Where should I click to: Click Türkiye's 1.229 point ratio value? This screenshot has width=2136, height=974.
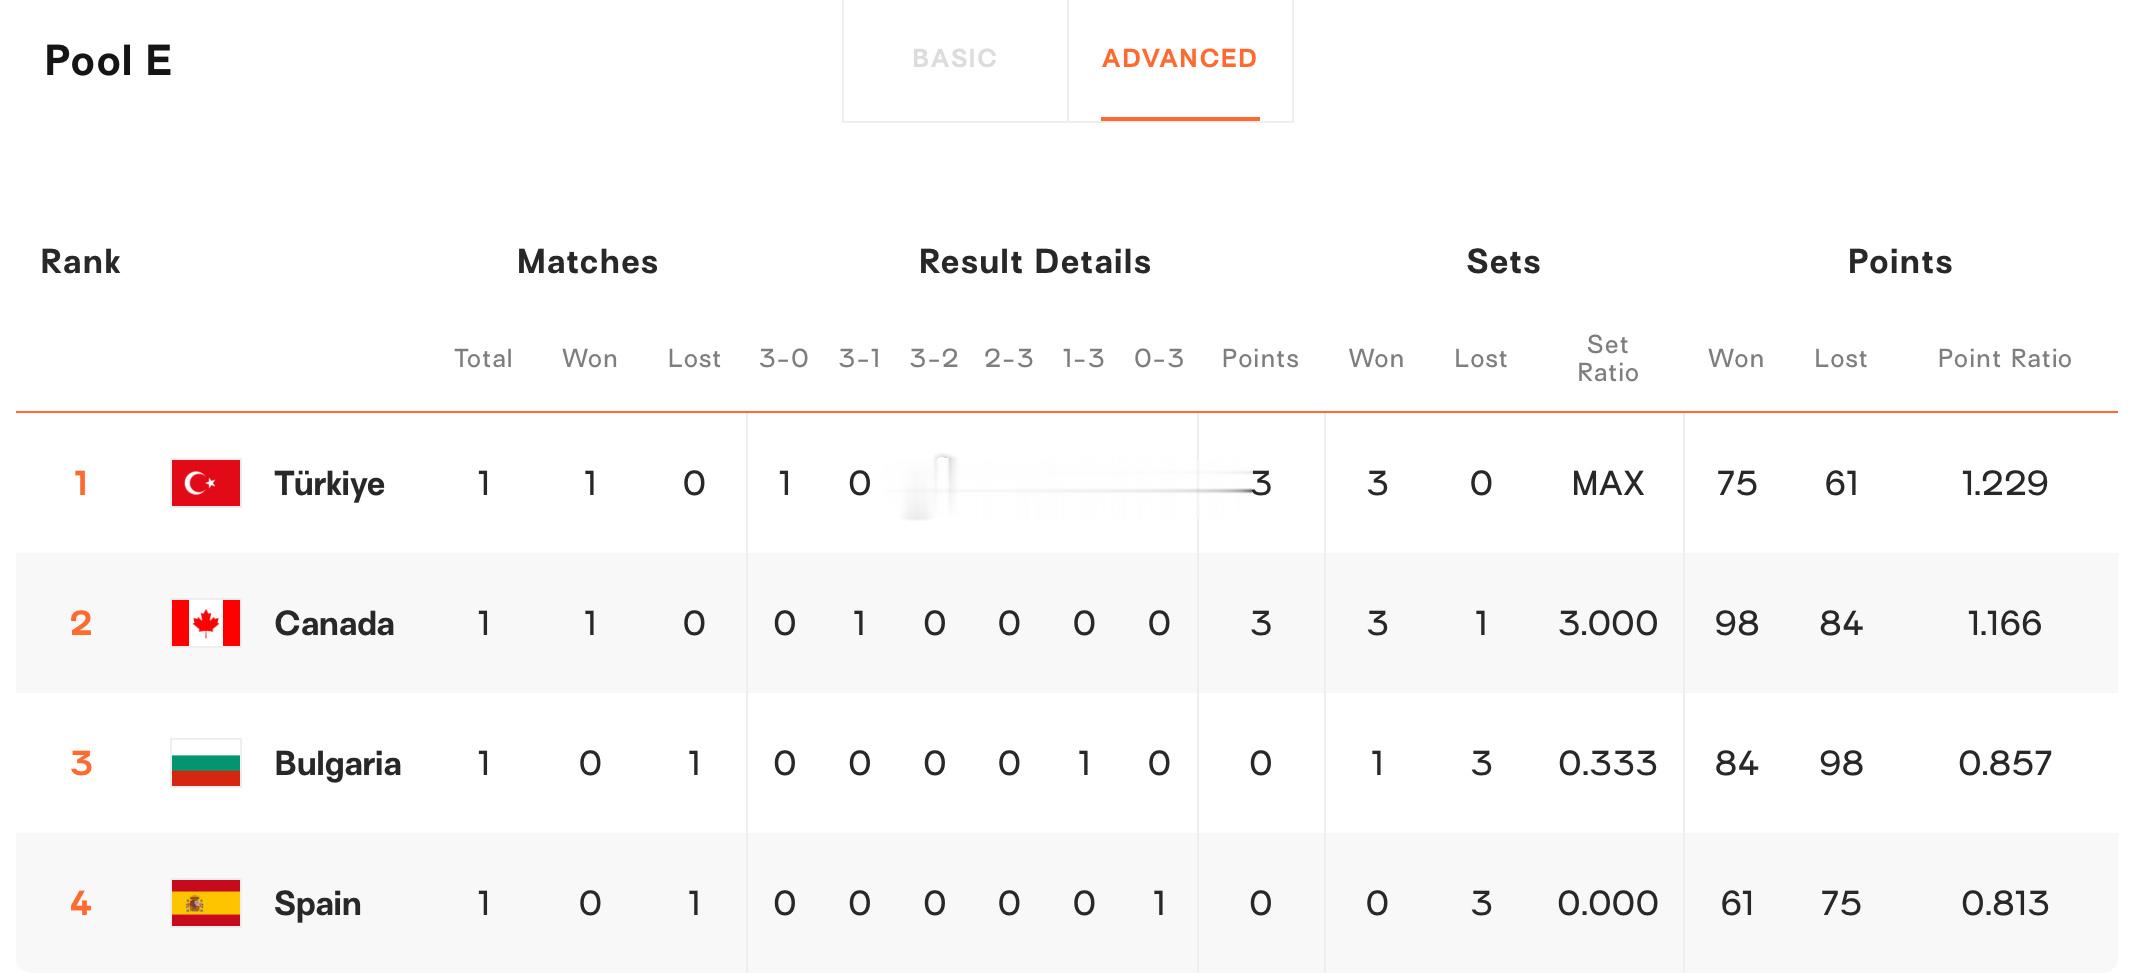[2004, 484]
